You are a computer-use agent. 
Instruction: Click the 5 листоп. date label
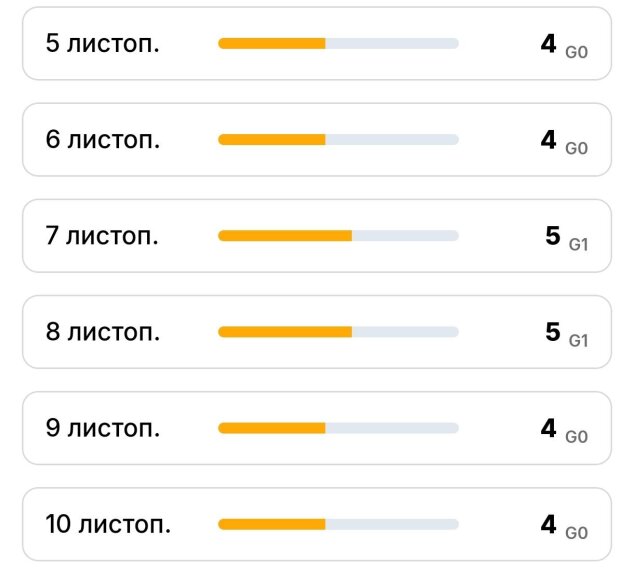tap(102, 44)
